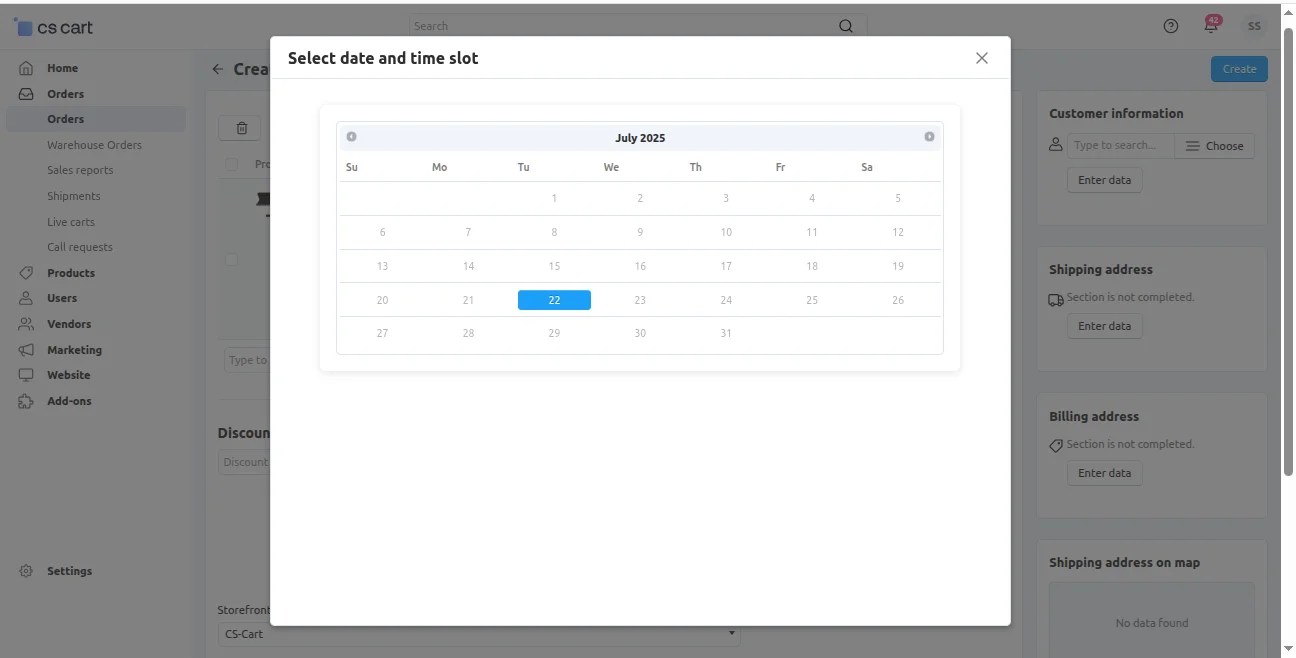This screenshot has width=1296, height=658.
Task: Pick July 1 in the calendar
Action: point(554,198)
